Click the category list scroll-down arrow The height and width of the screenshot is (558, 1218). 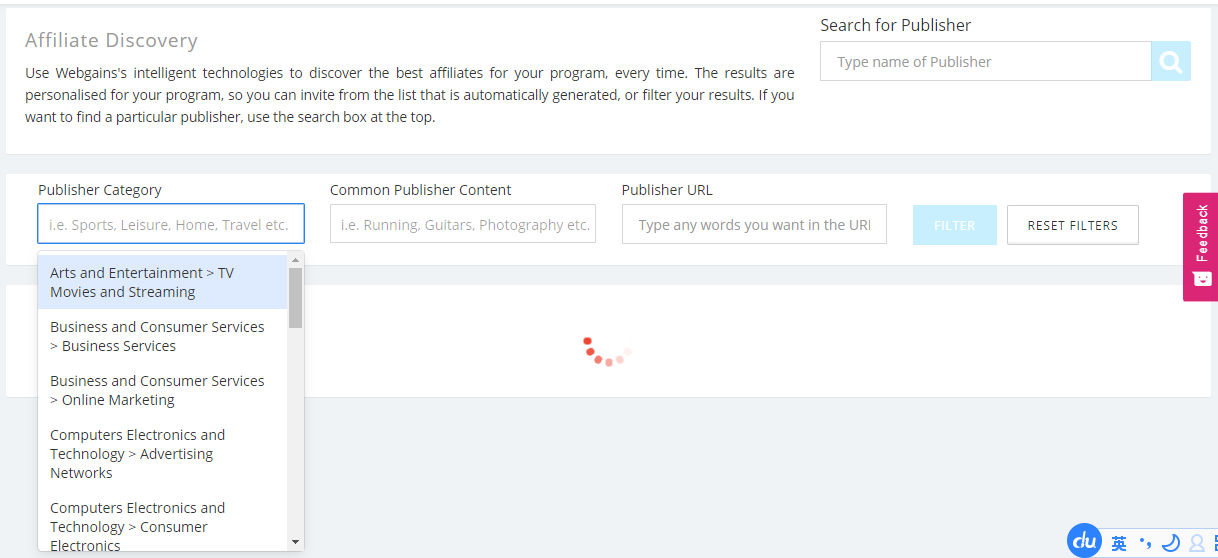coord(295,541)
